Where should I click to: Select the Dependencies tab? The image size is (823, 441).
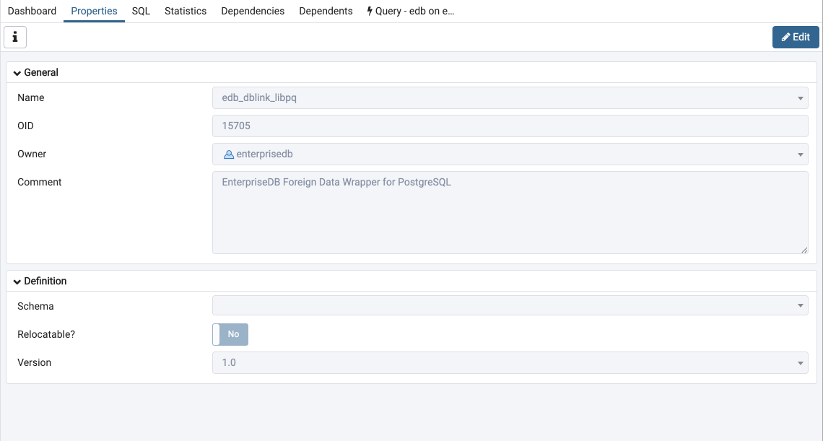click(253, 11)
